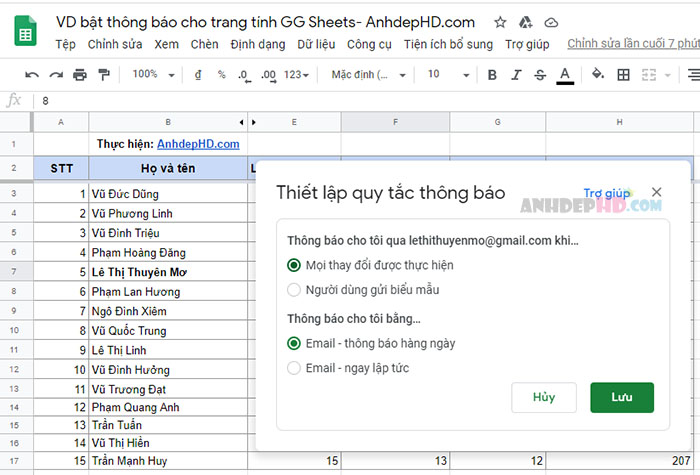Expand hidden columns with right arrow
Screen dimensions: 700x475
tap(254, 122)
